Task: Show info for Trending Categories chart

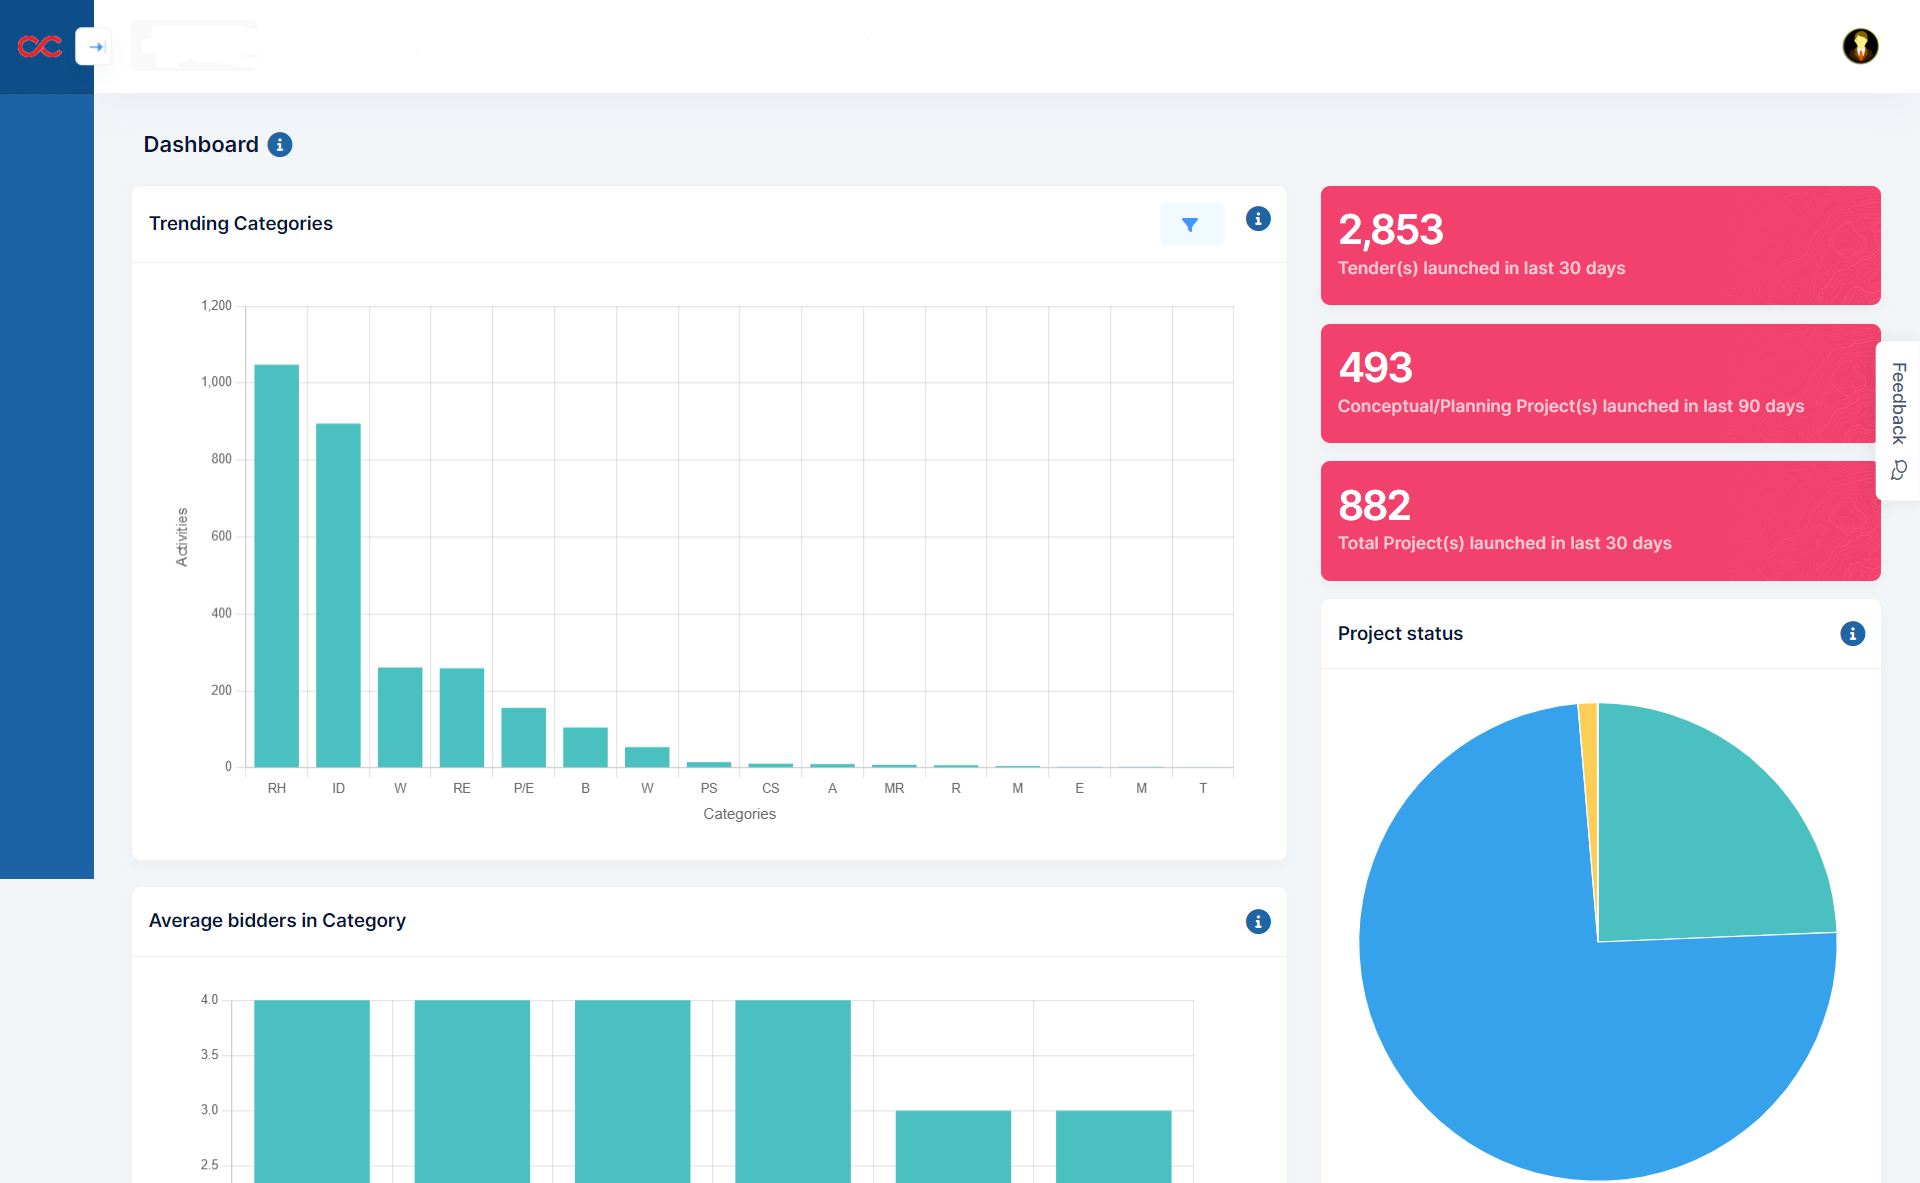Action: pyautogui.click(x=1258, y=219)
